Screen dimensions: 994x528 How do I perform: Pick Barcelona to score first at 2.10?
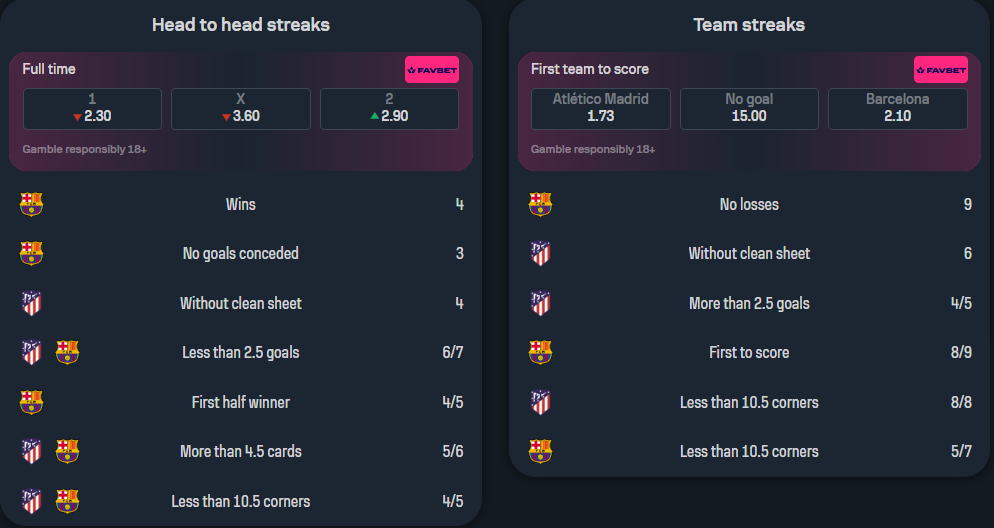coord(897,109)
